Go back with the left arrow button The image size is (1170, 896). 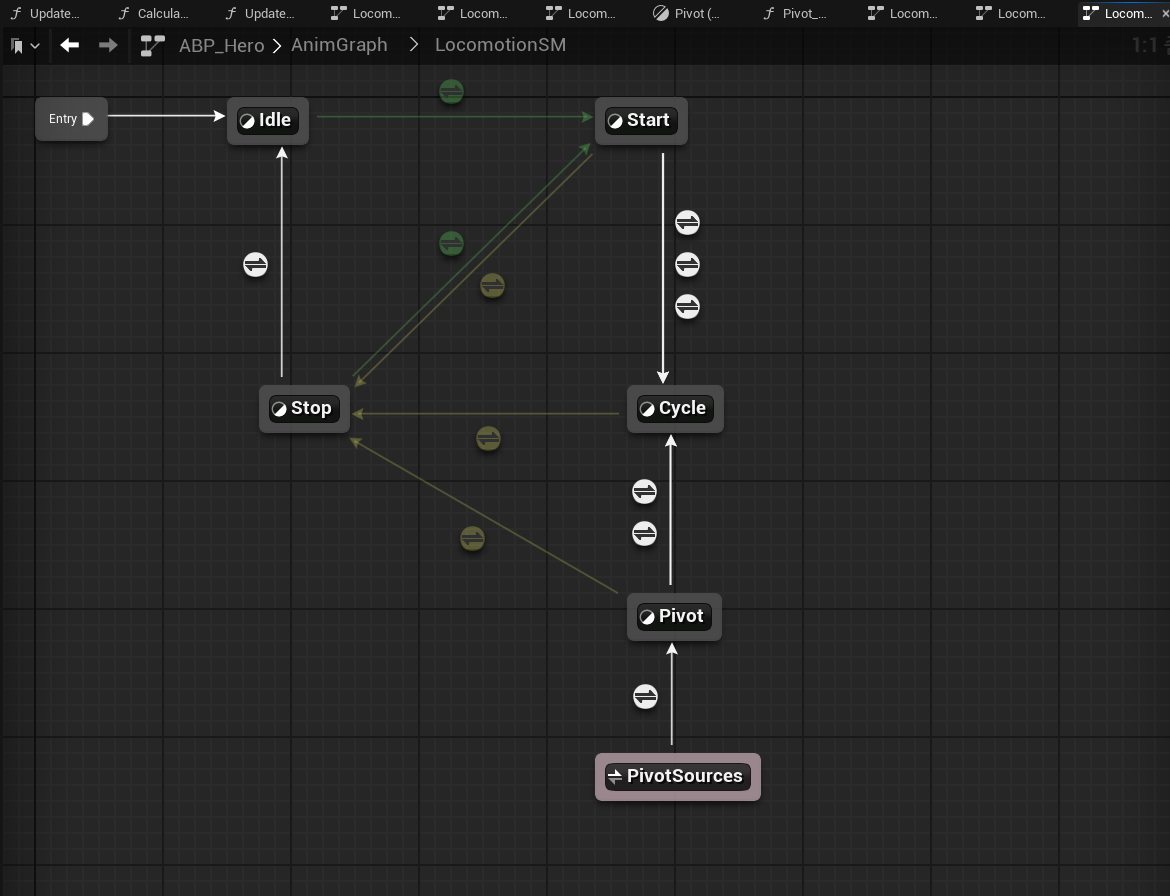[x=69, y=46]
